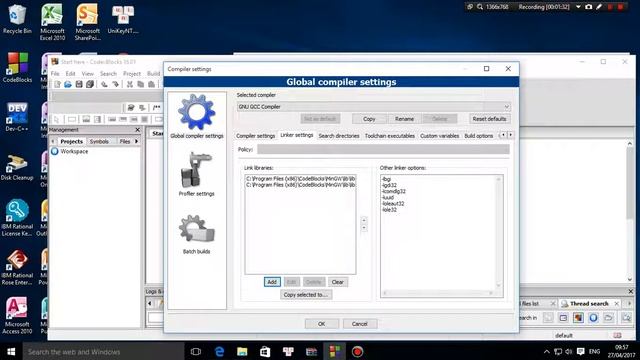Click Open file icon in CodeBlocks toolbar
The image size is (640, 360).
pos(68,84)
